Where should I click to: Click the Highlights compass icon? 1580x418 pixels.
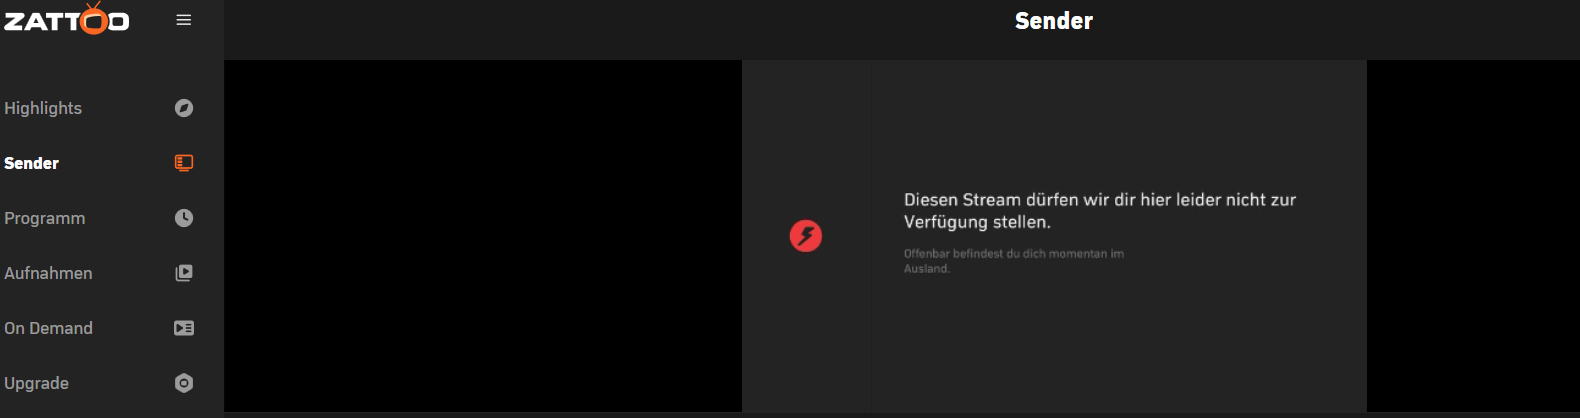click(x=184, y=108)
